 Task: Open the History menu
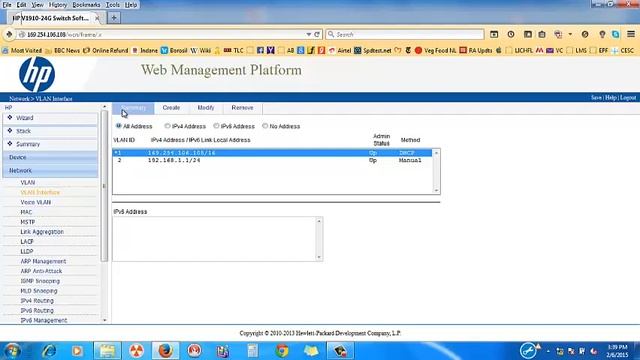tap(58, 5)
